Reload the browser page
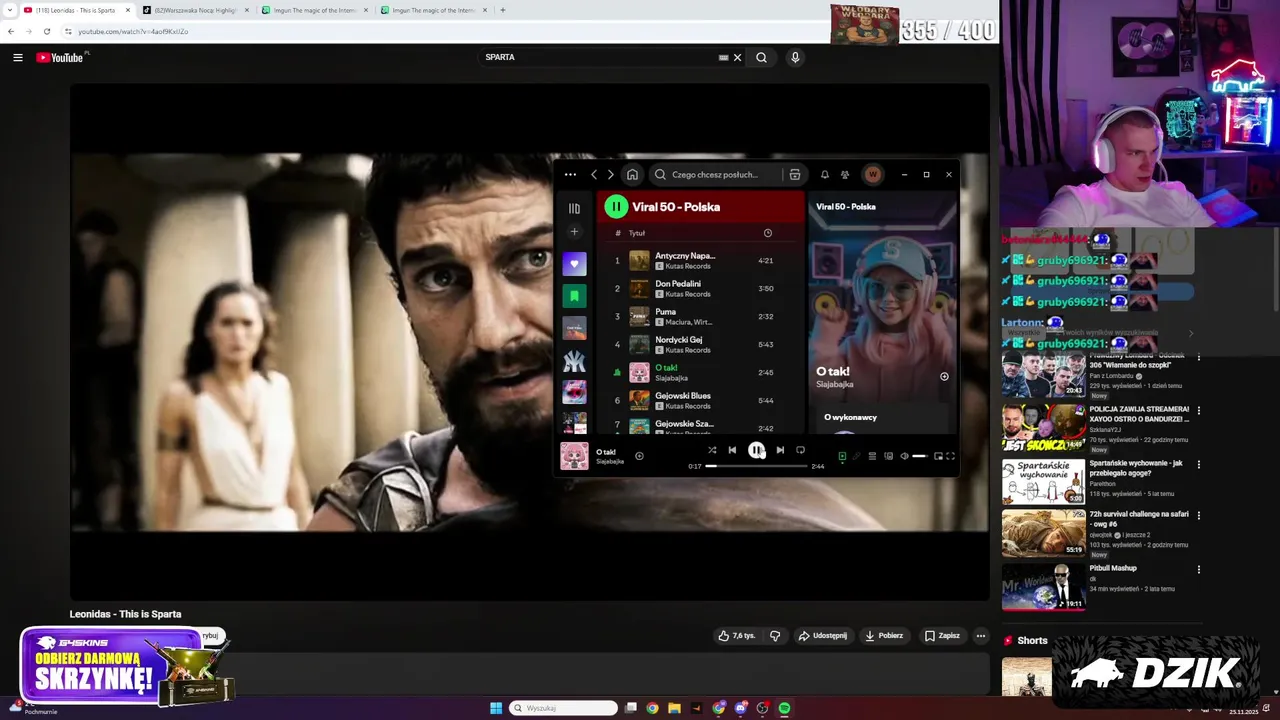This screenshot has height=720, width=1280. point(46,31)
